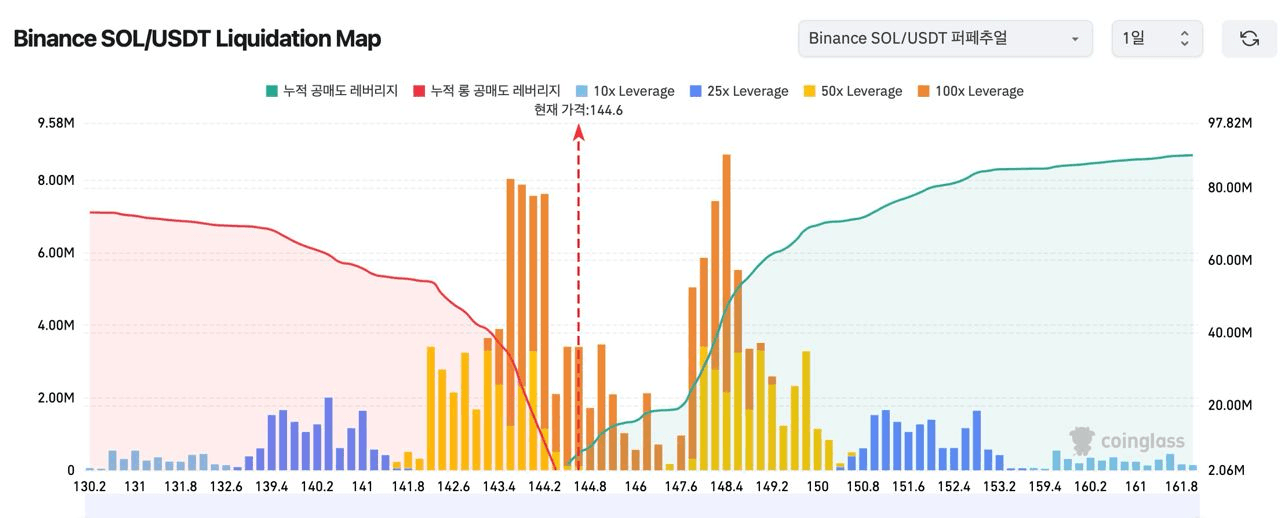The width and height of the screenshot is (1280, 518).
Task: Toggle the 100x Leverage legend series
Action: (x=970, y=91)
